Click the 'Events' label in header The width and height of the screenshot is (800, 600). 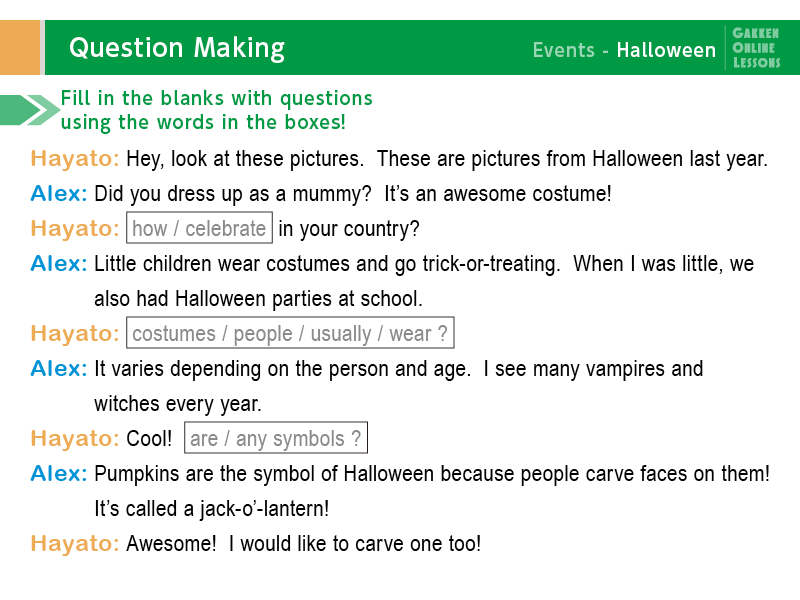point(564,50)
